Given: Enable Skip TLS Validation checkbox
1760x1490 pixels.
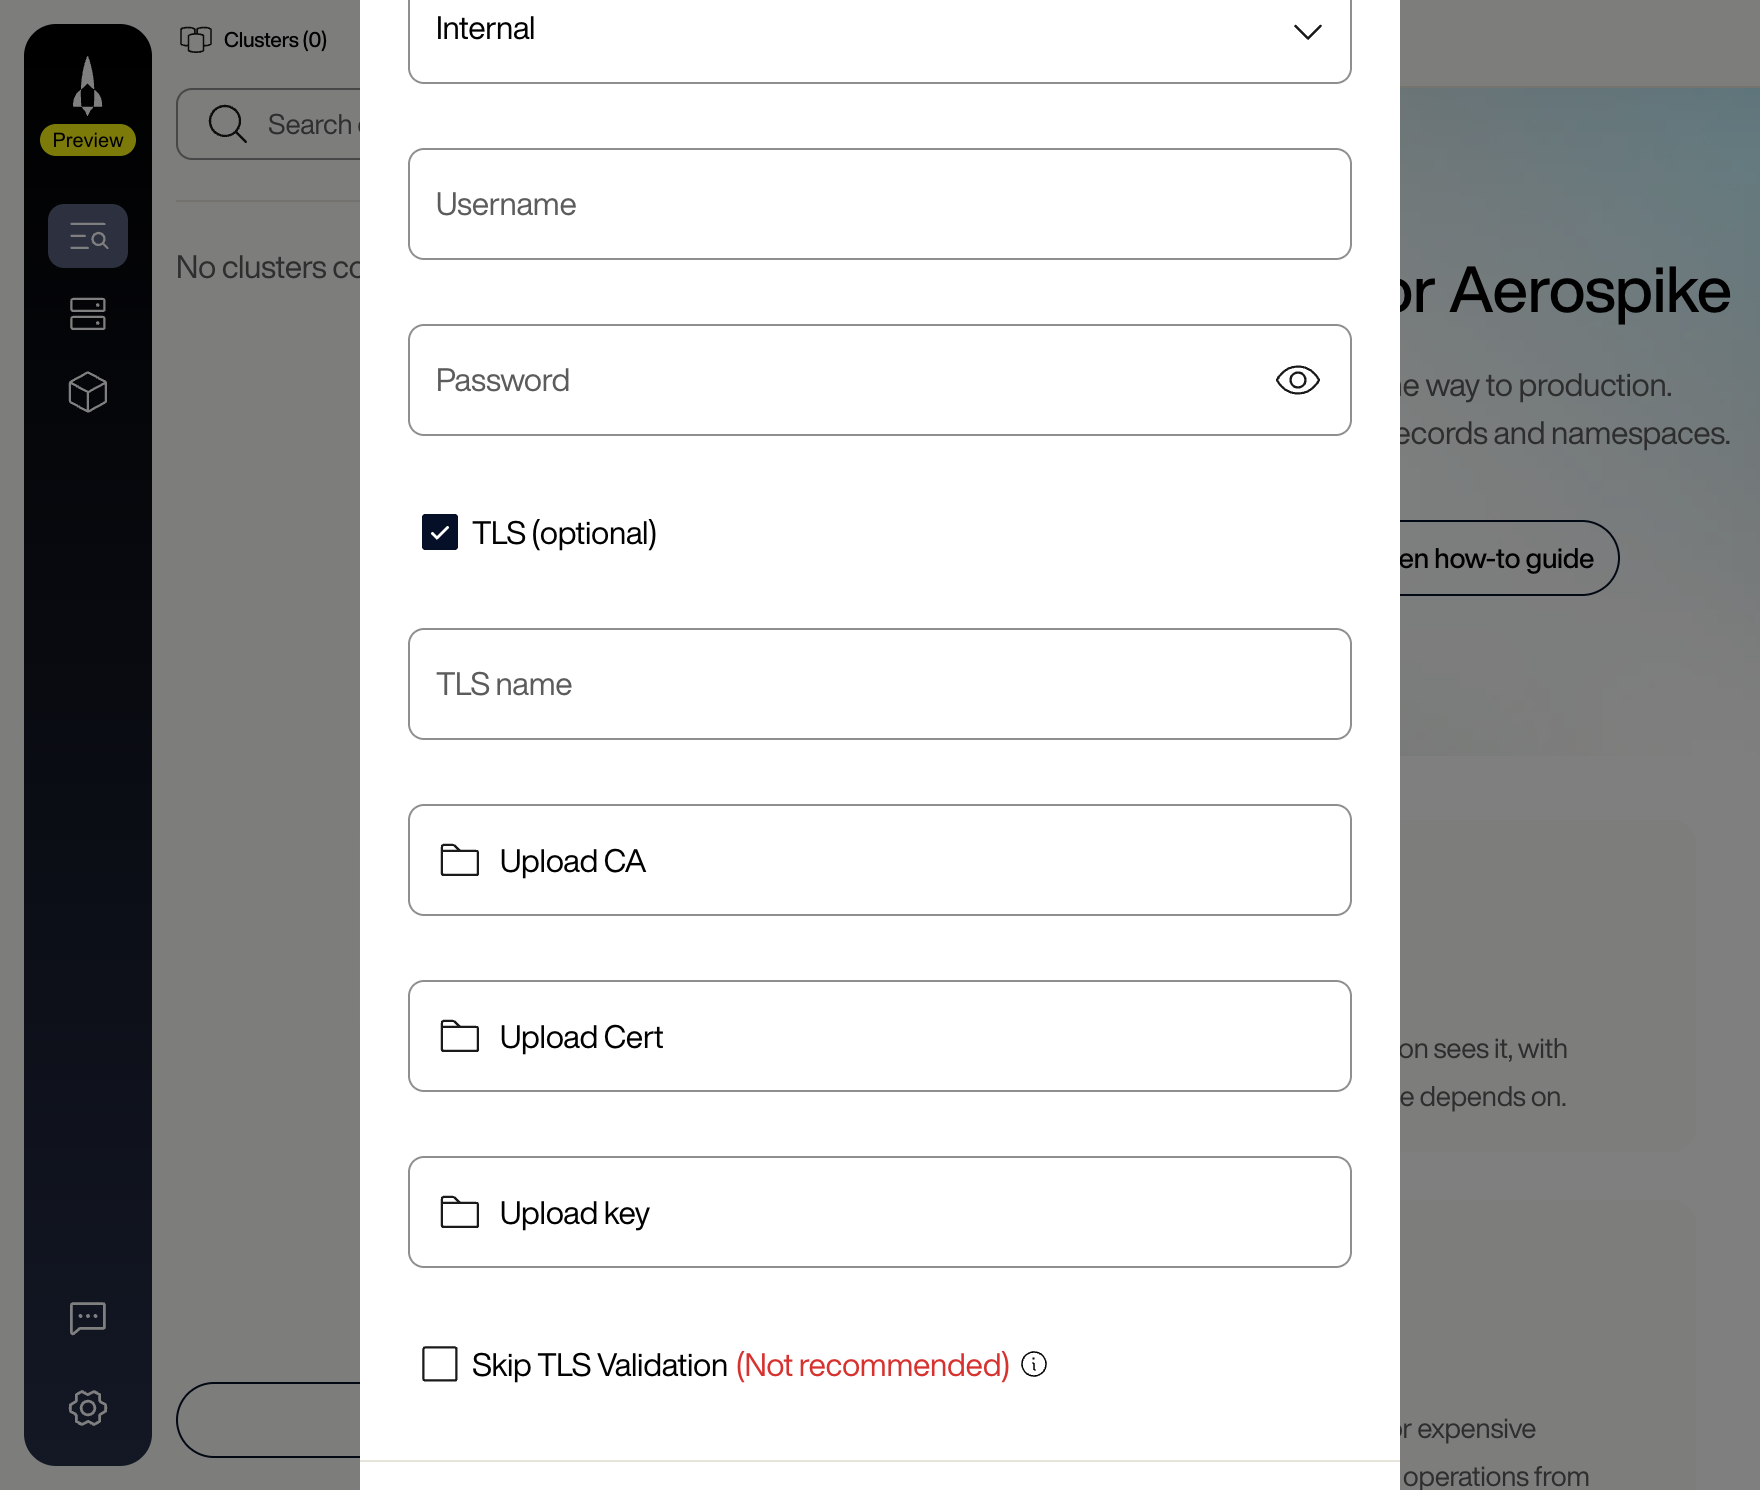Looking at the screenshot, I should (440, 1364).
